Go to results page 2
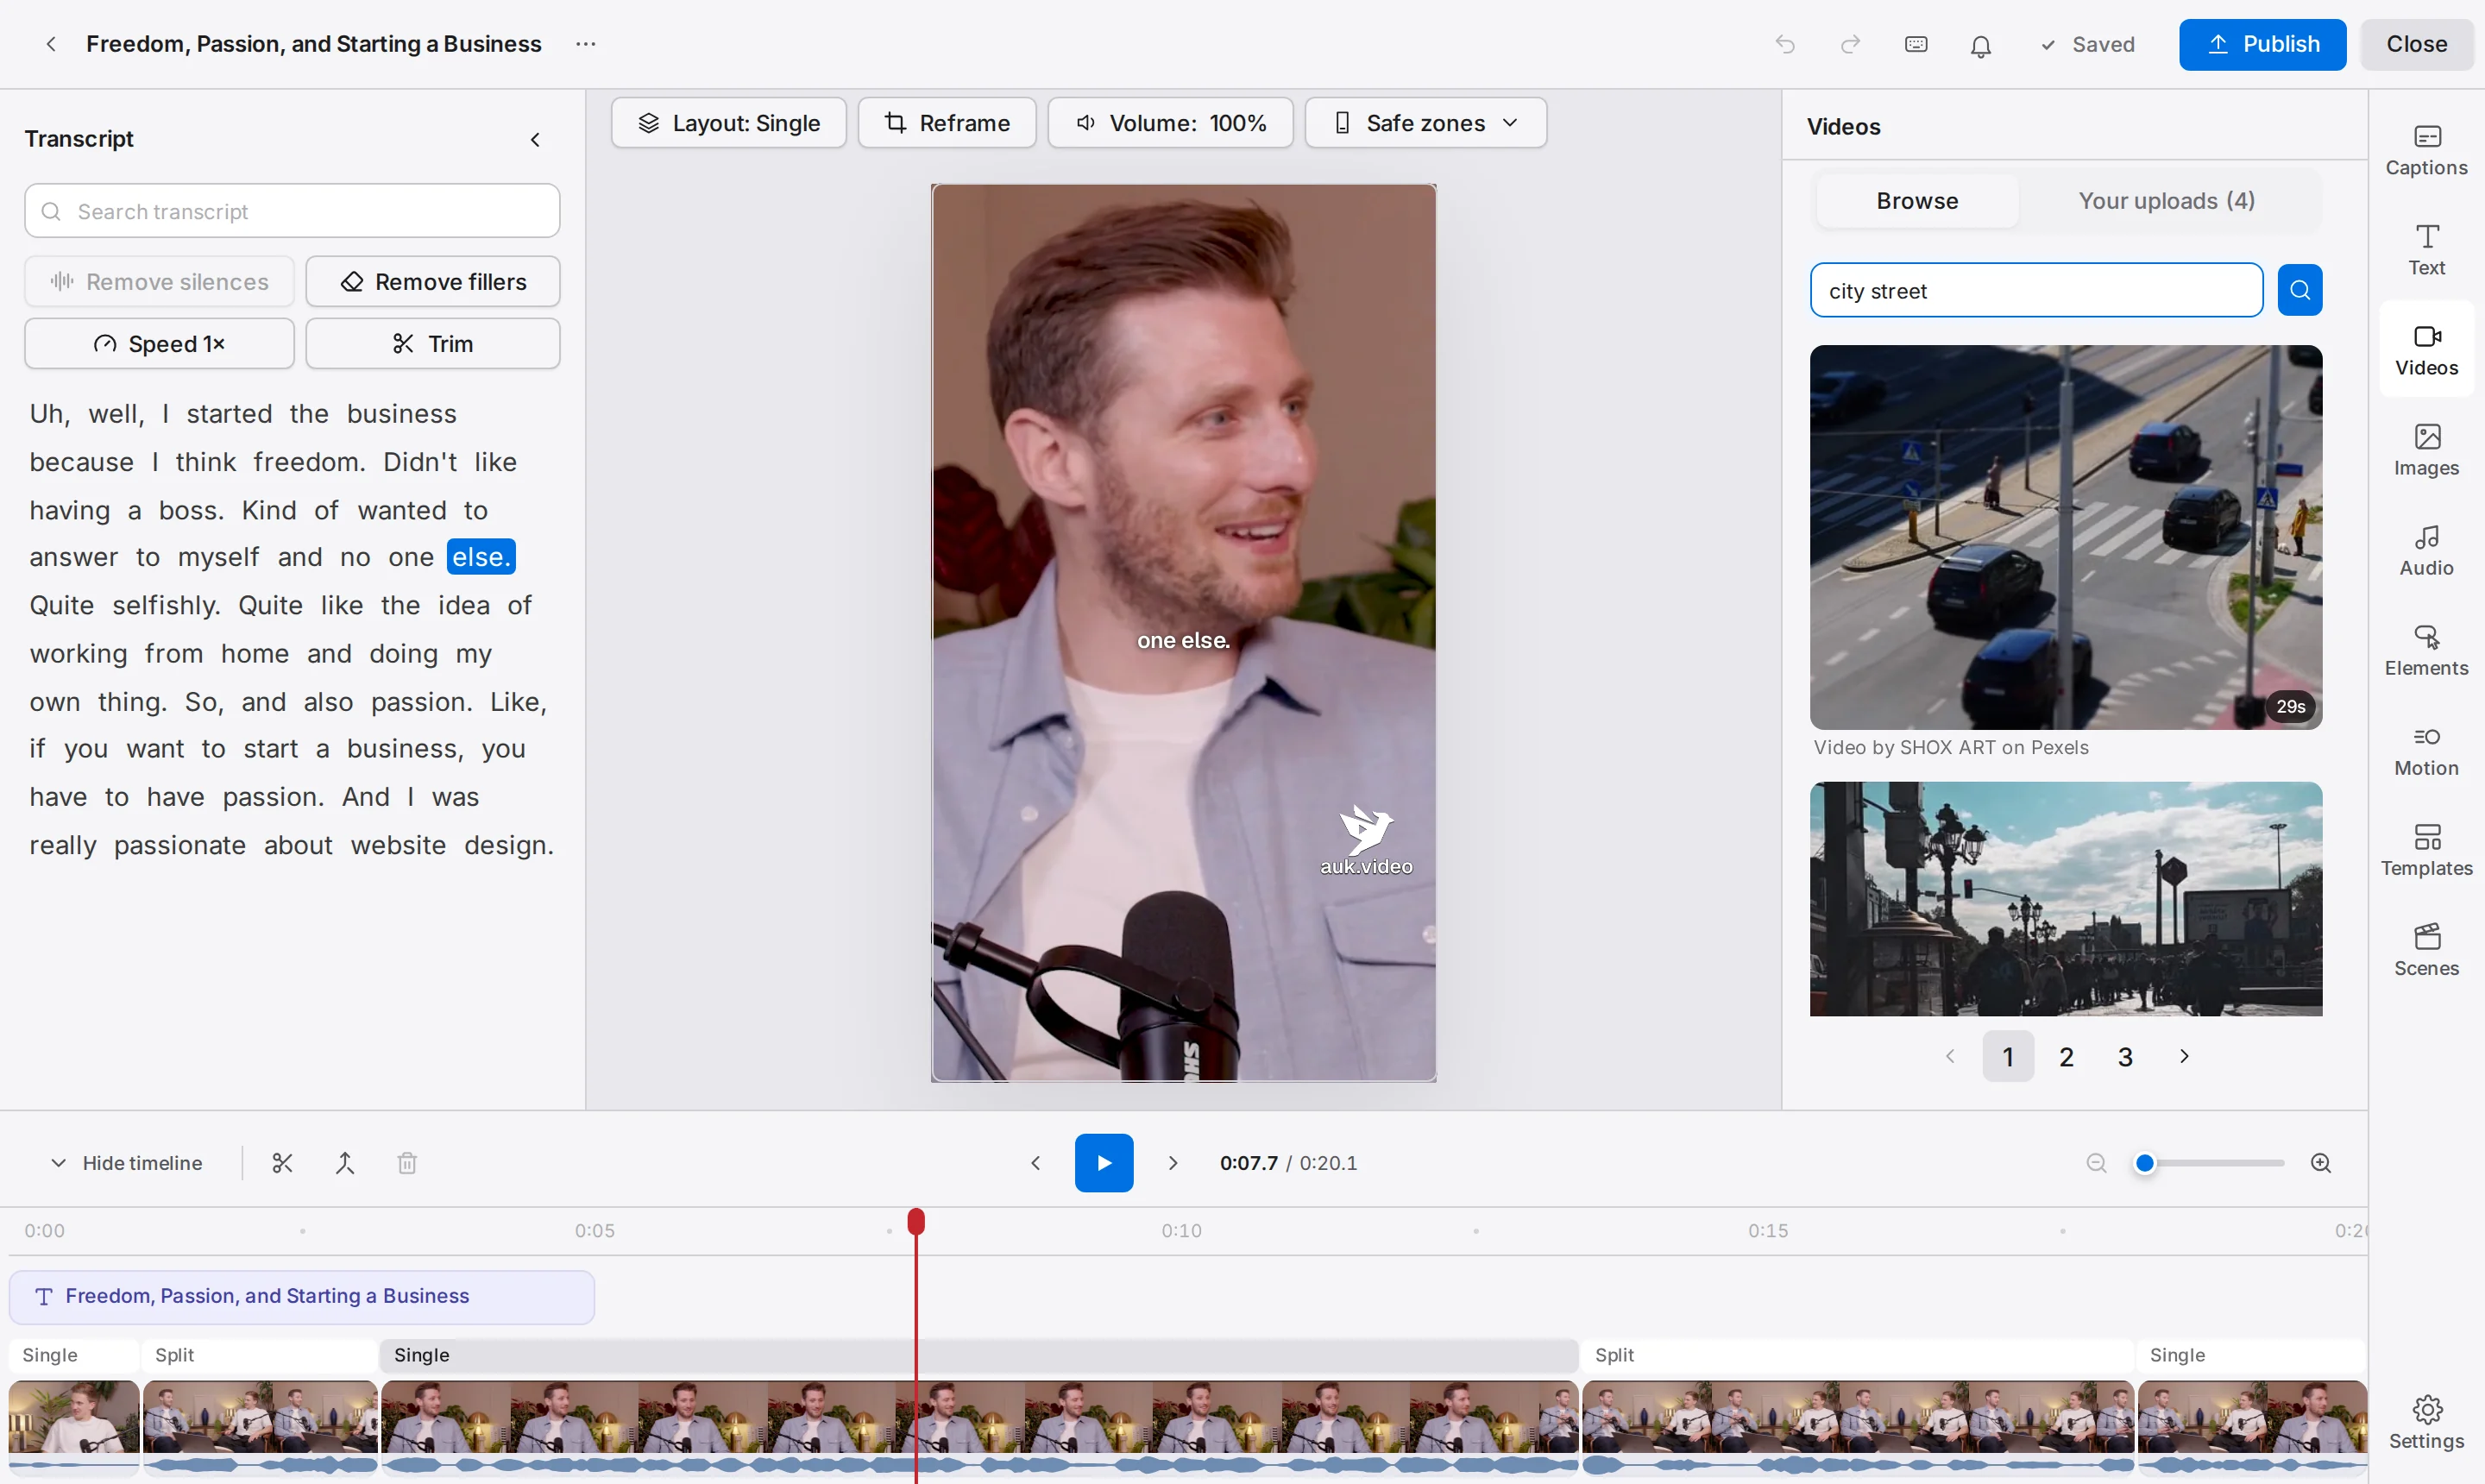The image size is (2485, 1484). click(2066, 1056)
